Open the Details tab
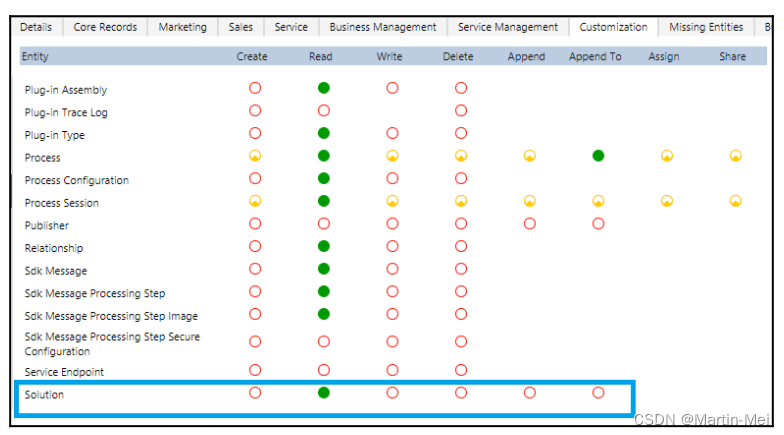 36,27
